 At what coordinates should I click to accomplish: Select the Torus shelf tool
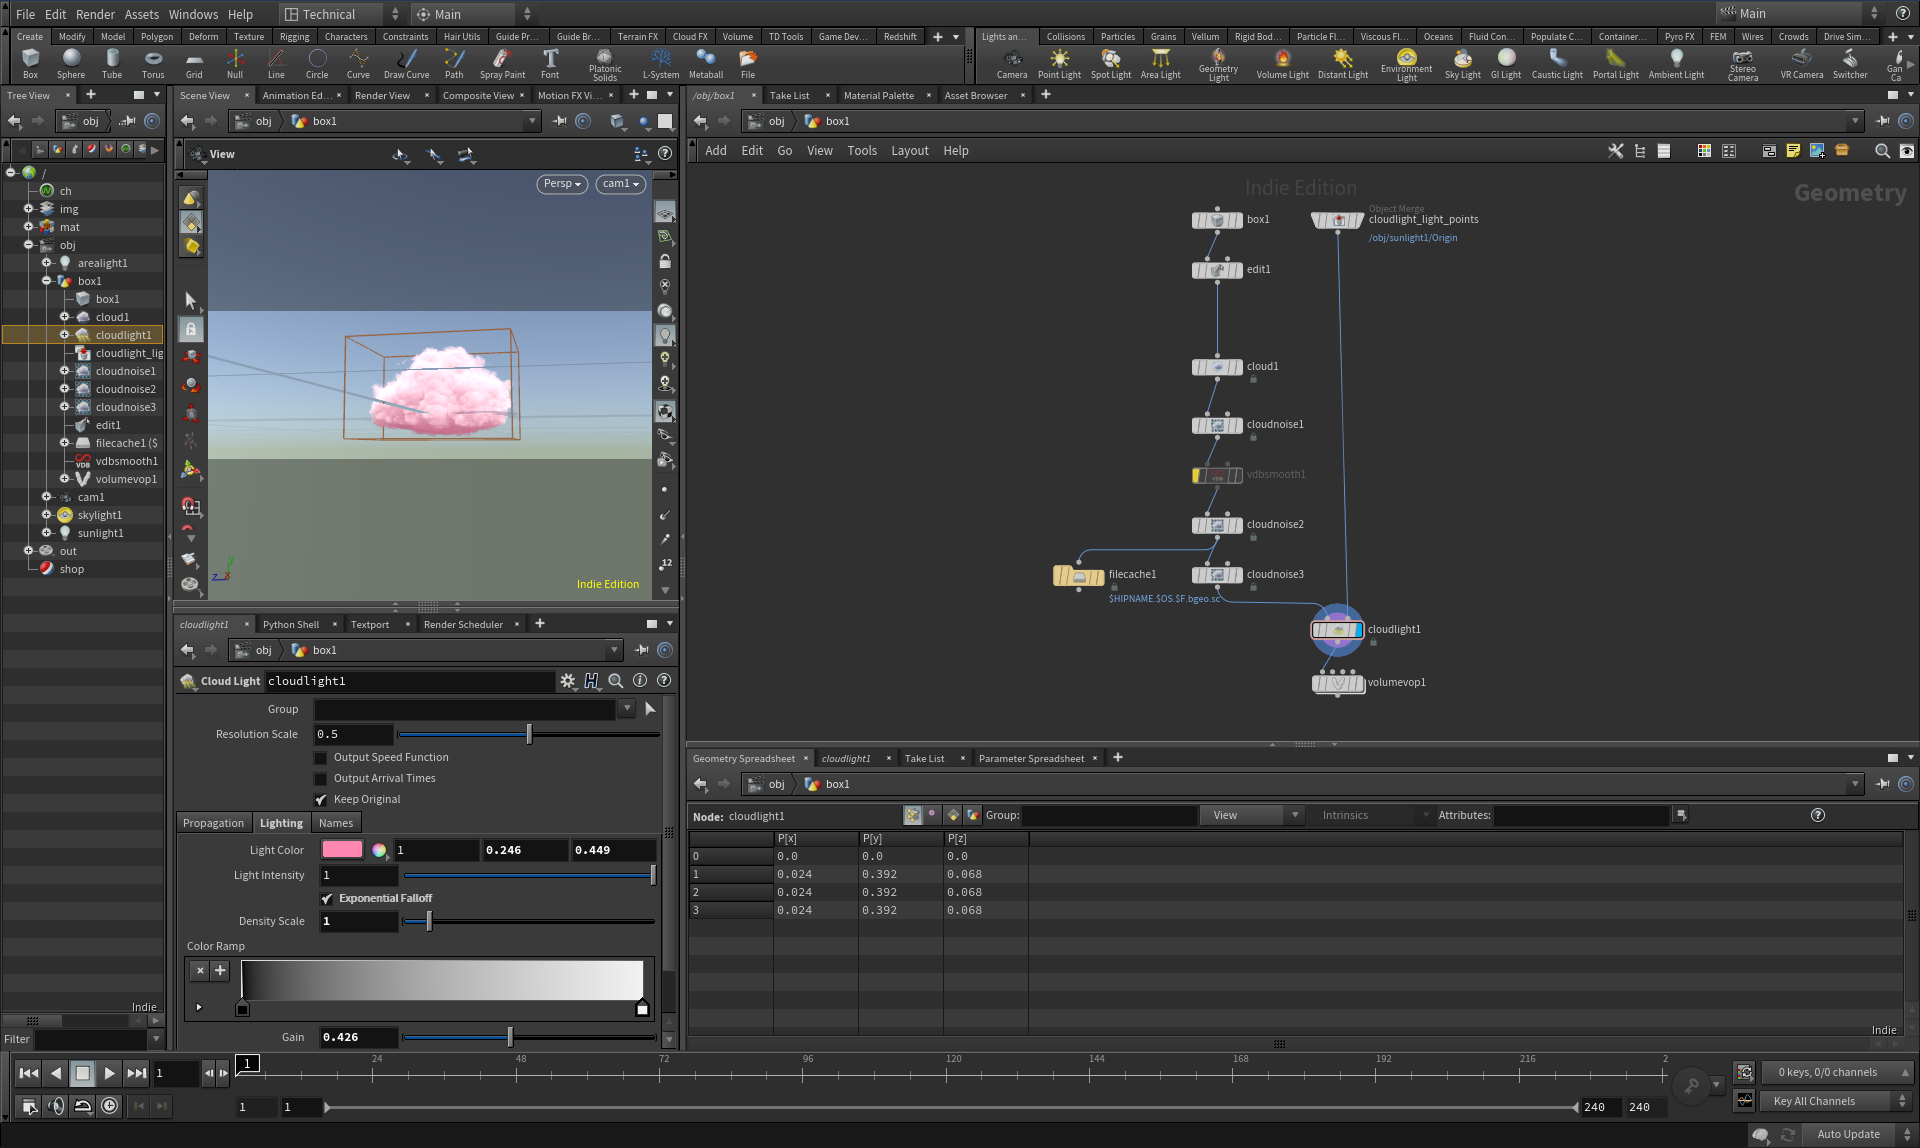pyautogui.click(x=153, y=64)
